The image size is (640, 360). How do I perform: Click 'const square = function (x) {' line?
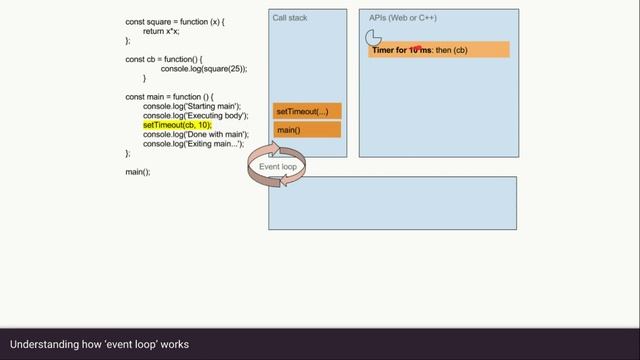(175, 22)
